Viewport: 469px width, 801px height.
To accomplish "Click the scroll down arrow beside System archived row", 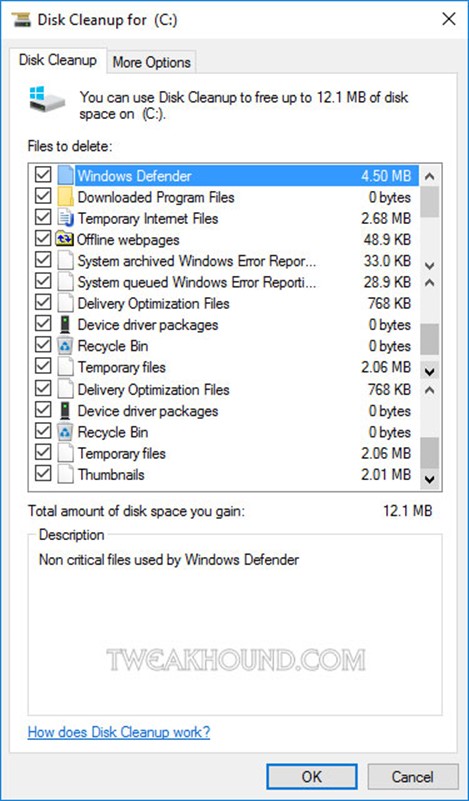I will coord(430,266).
